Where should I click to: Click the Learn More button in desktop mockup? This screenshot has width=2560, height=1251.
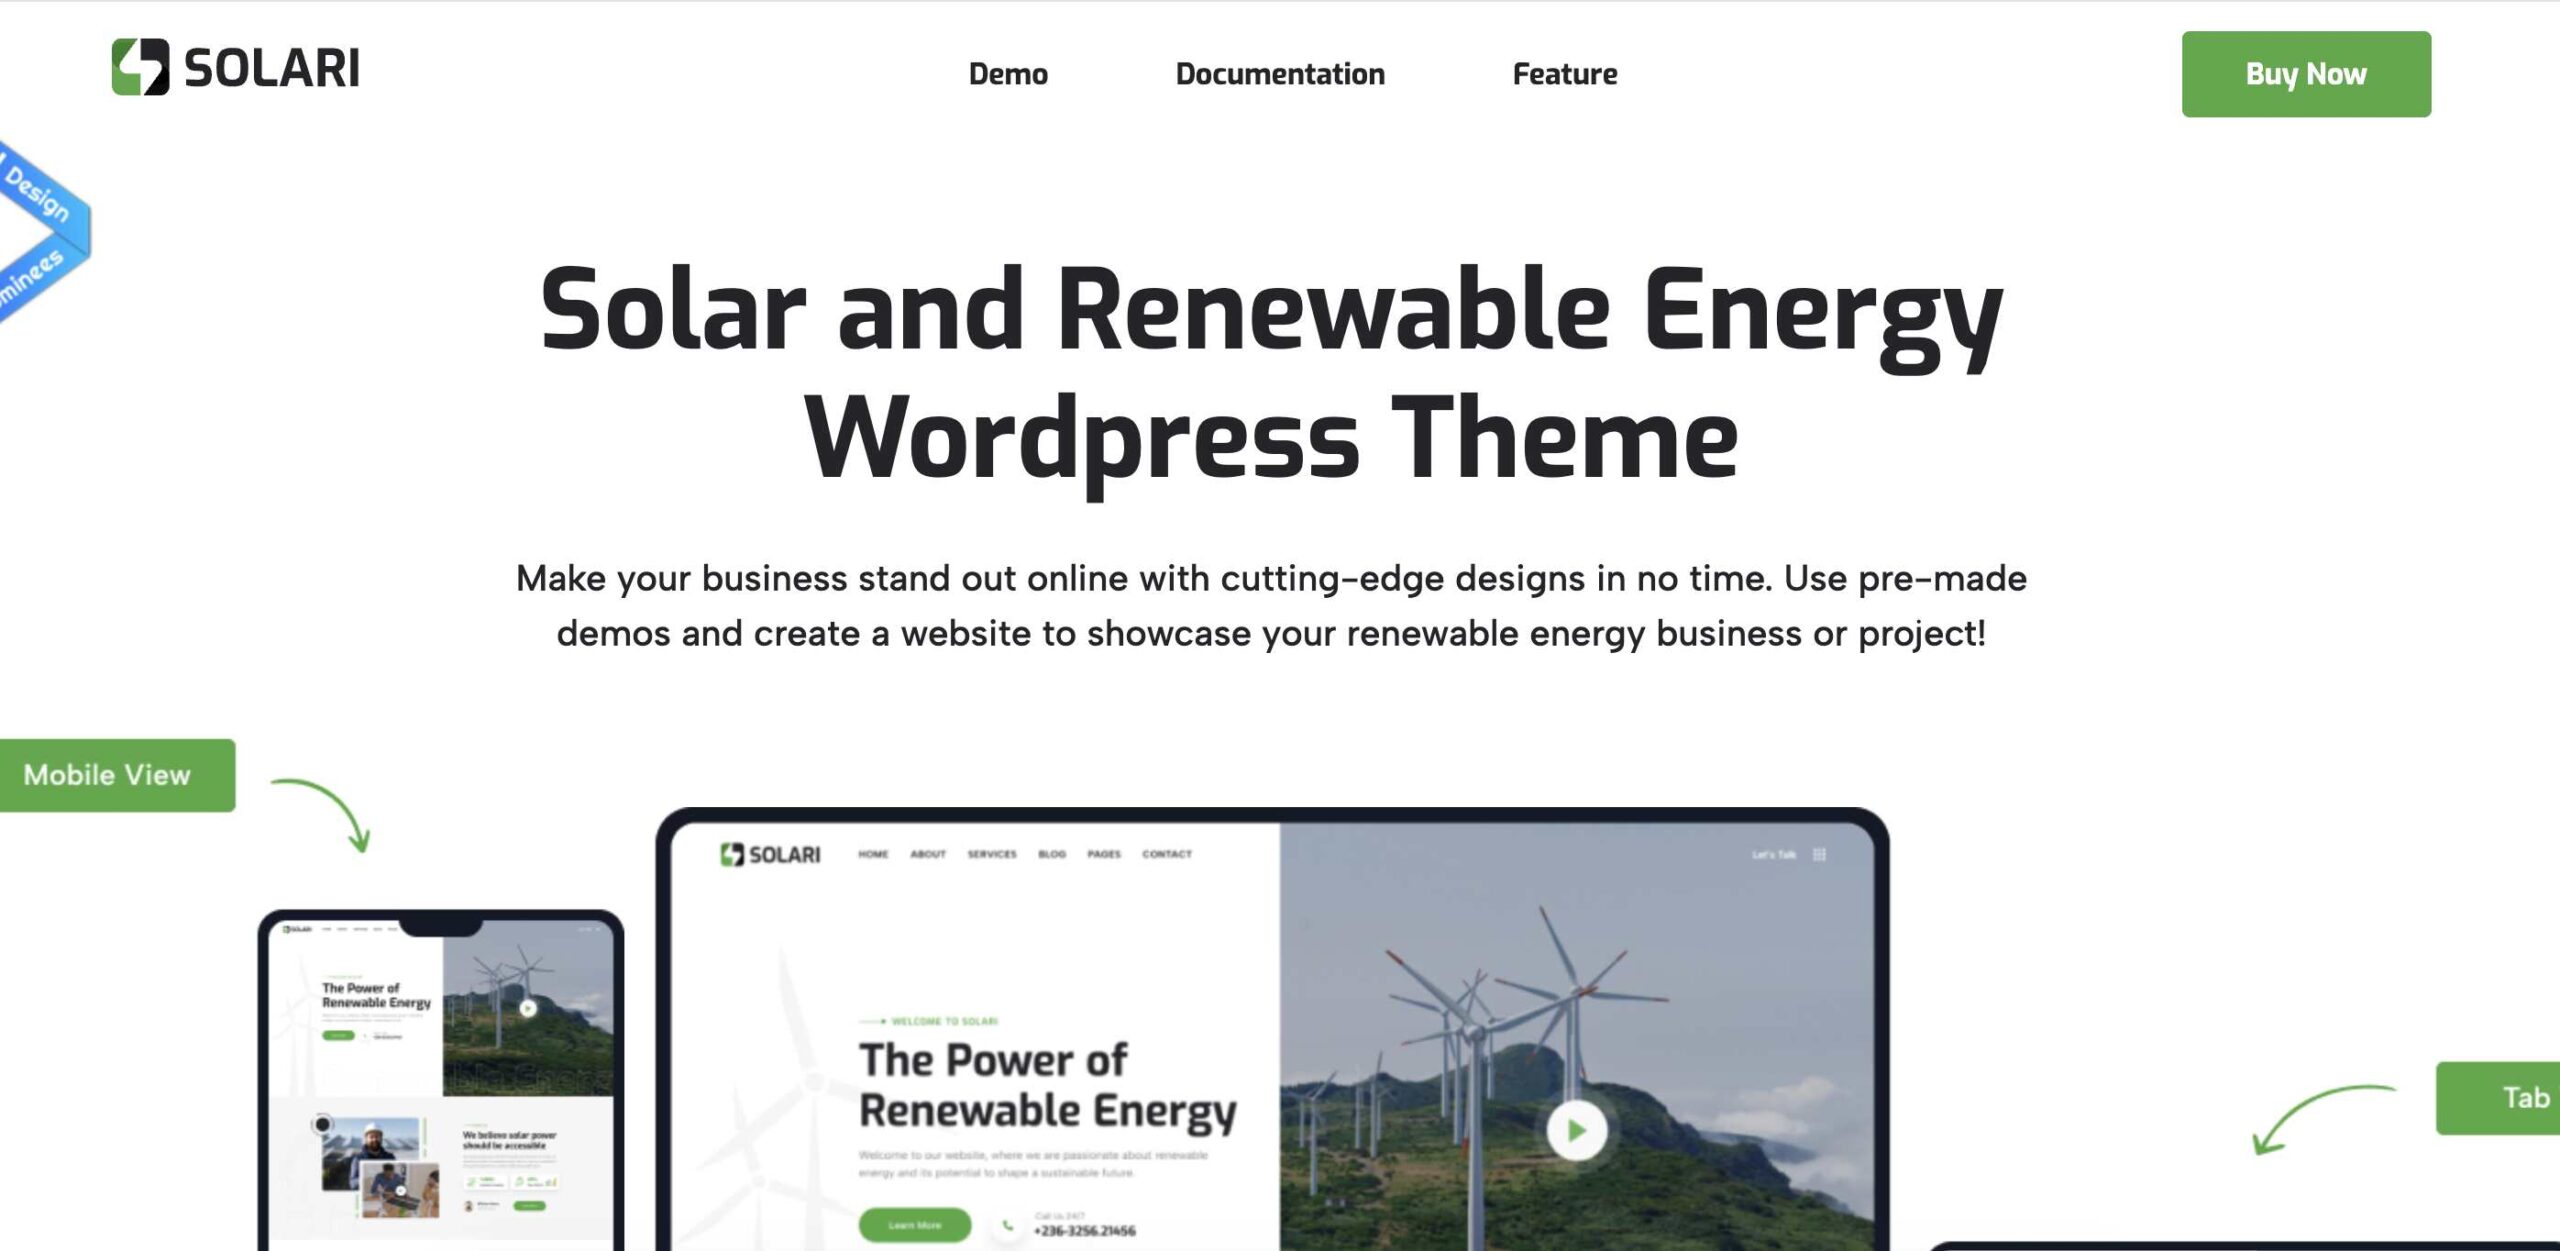pyautogui.click(x=914, y=1225)
